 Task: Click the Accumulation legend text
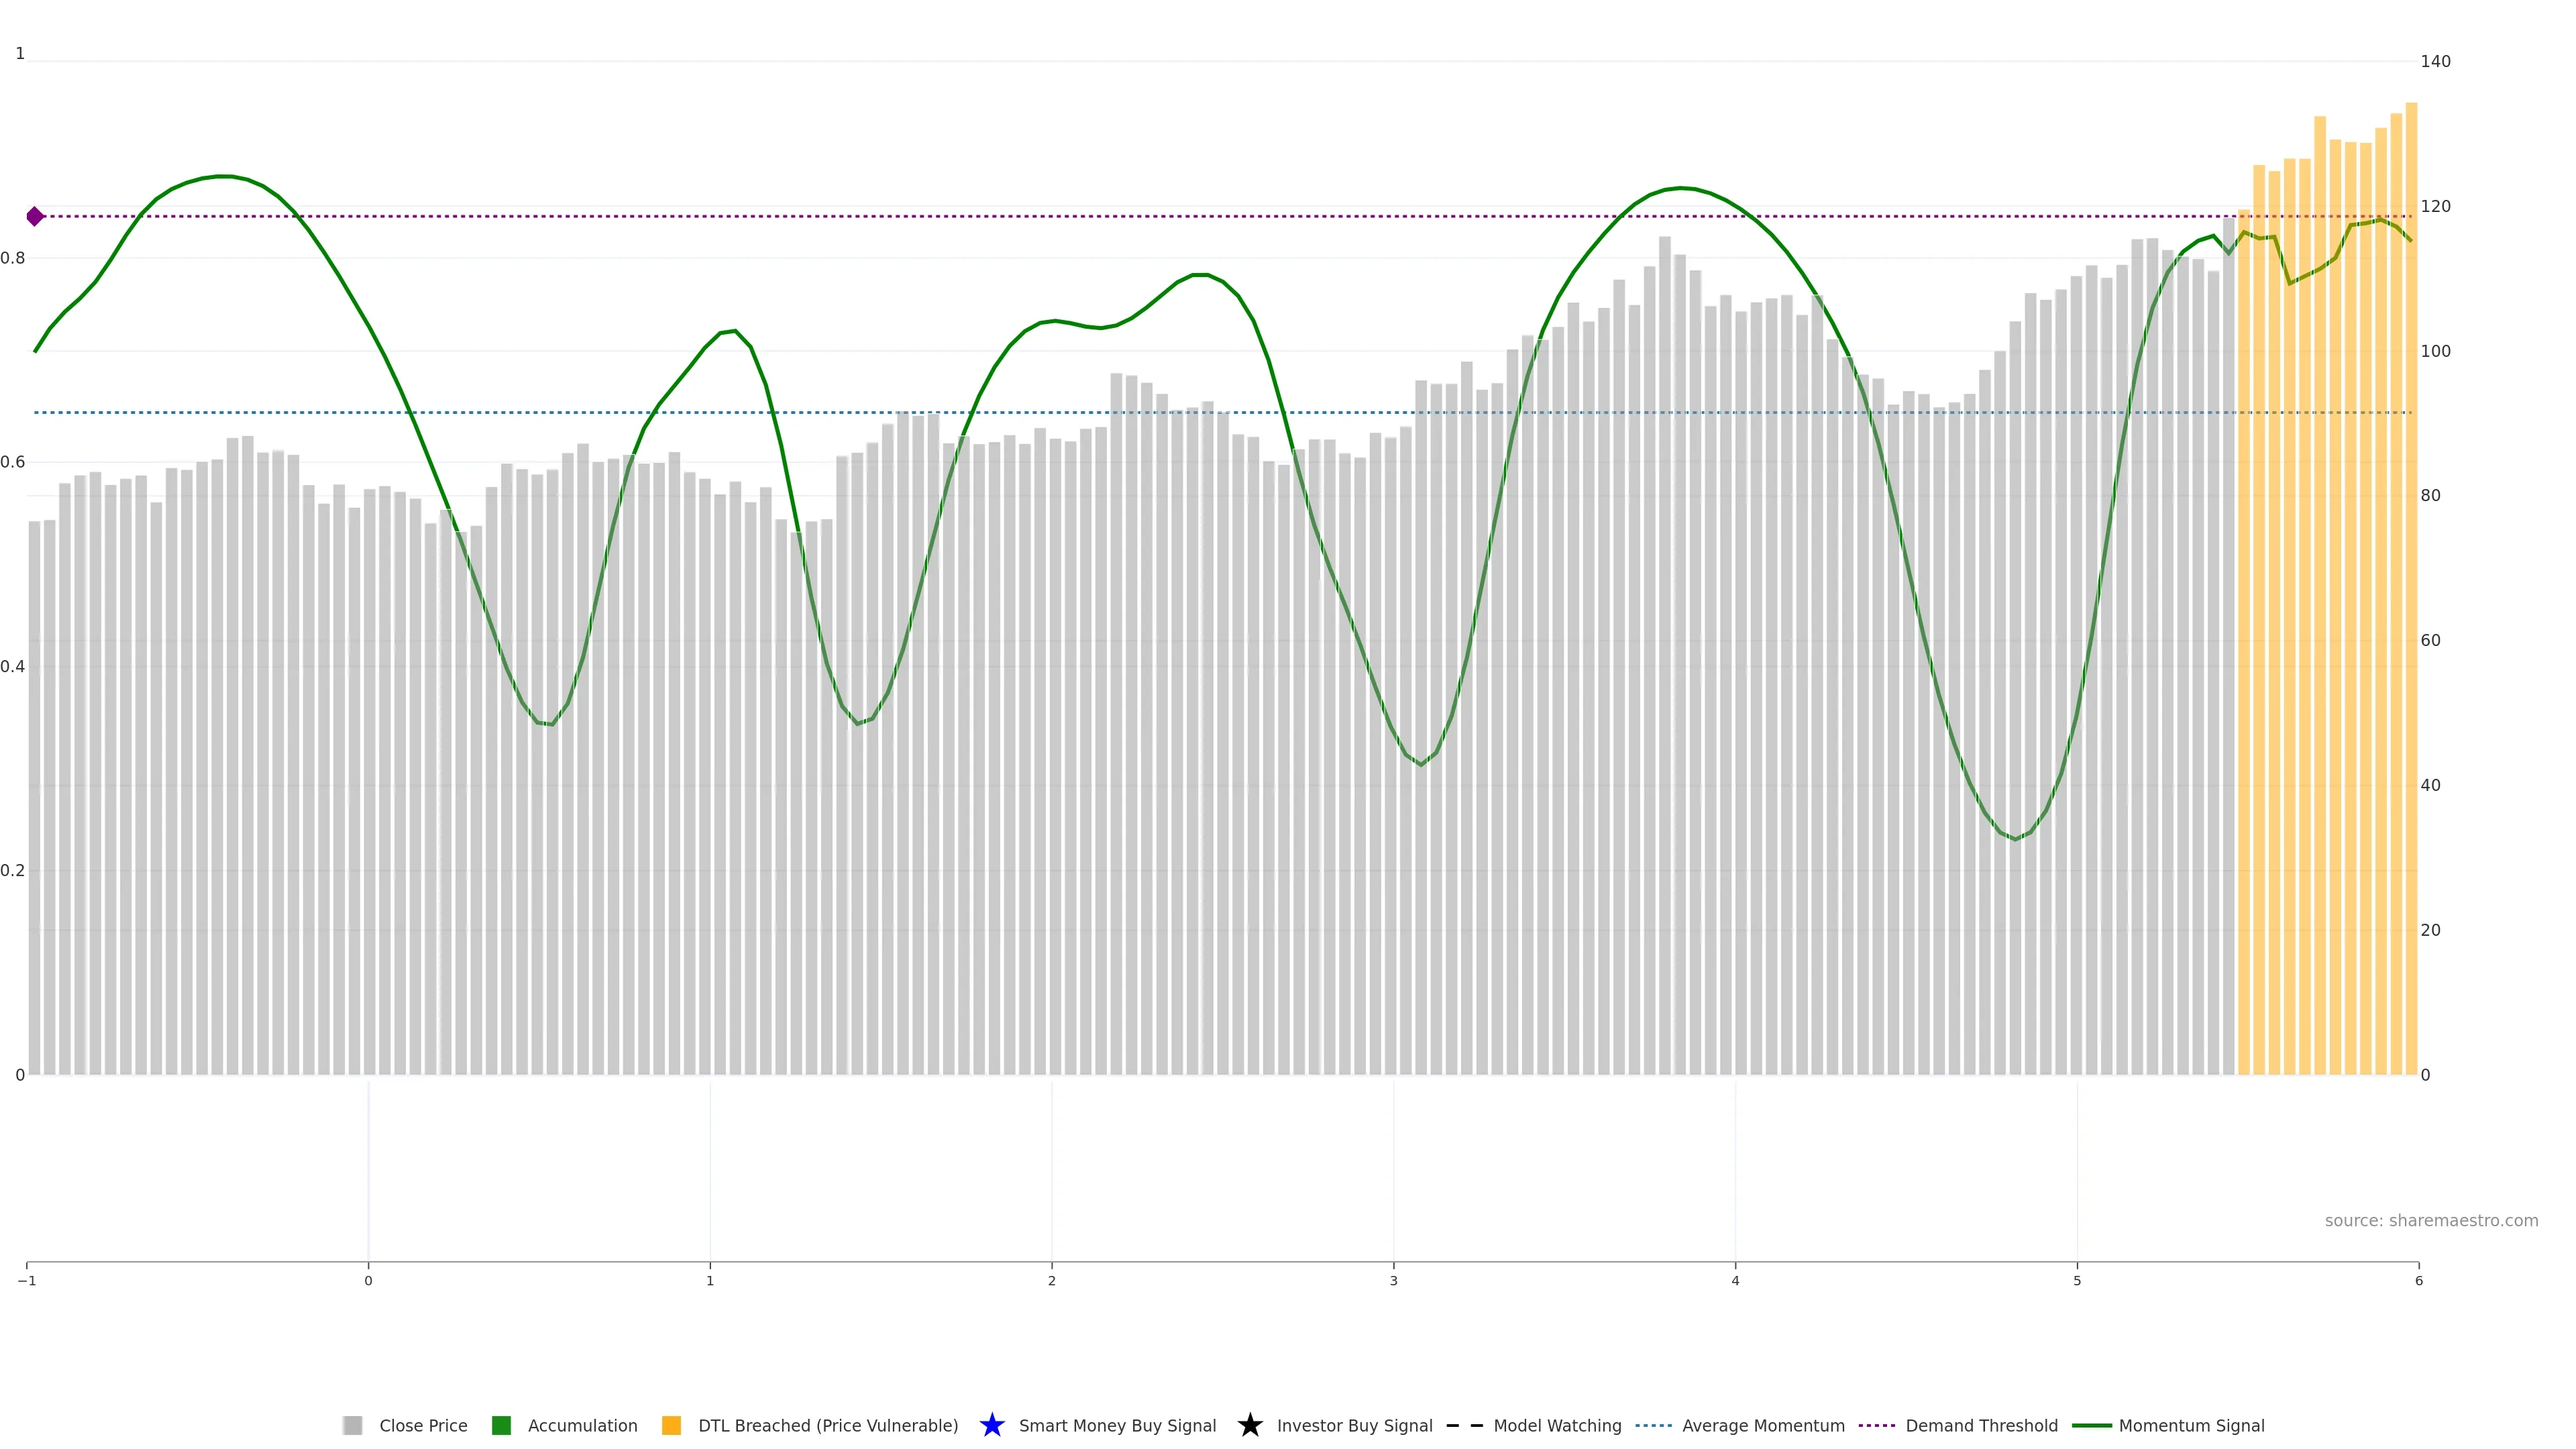582,1425
